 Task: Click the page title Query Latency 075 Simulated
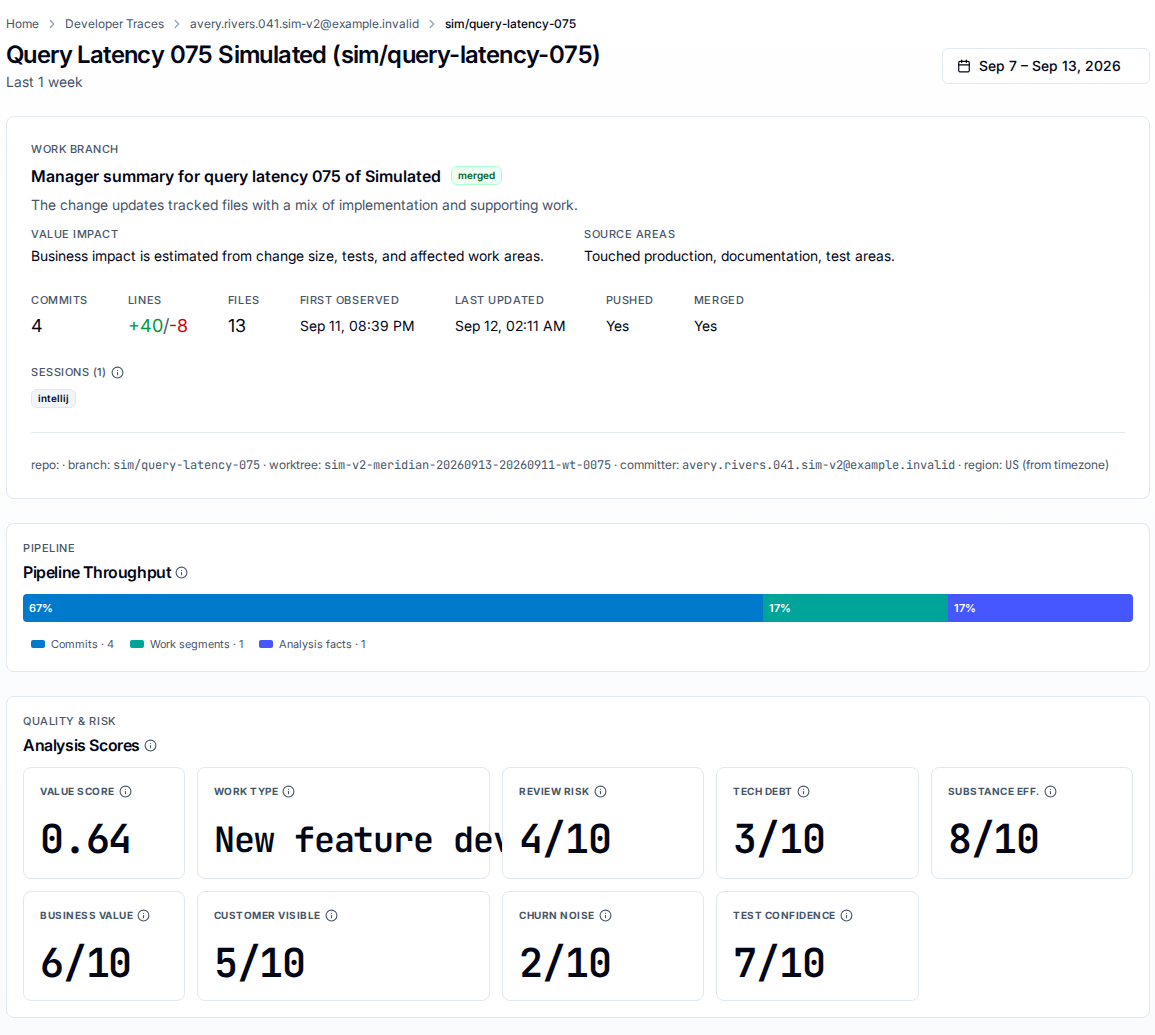[303, 55]
